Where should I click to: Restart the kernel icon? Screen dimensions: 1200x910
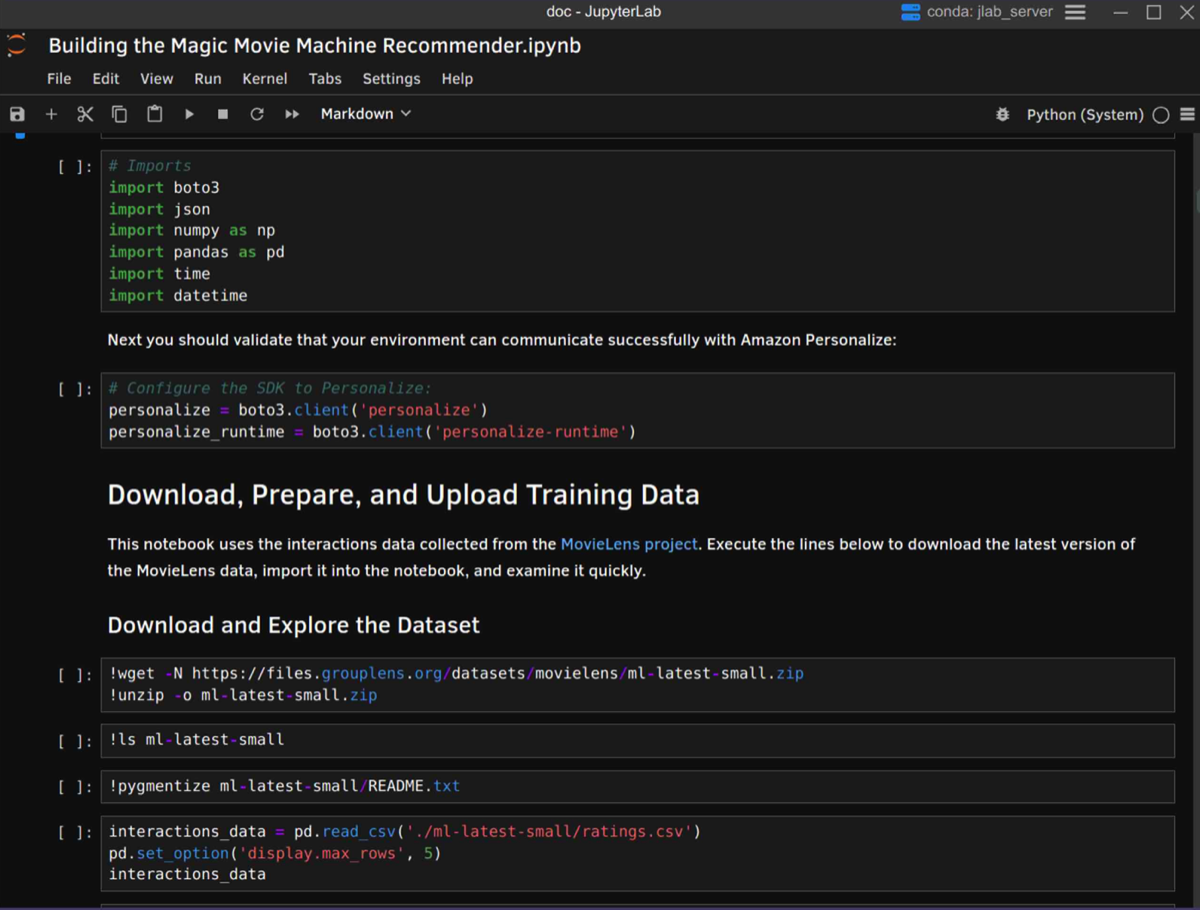point(257,114)
